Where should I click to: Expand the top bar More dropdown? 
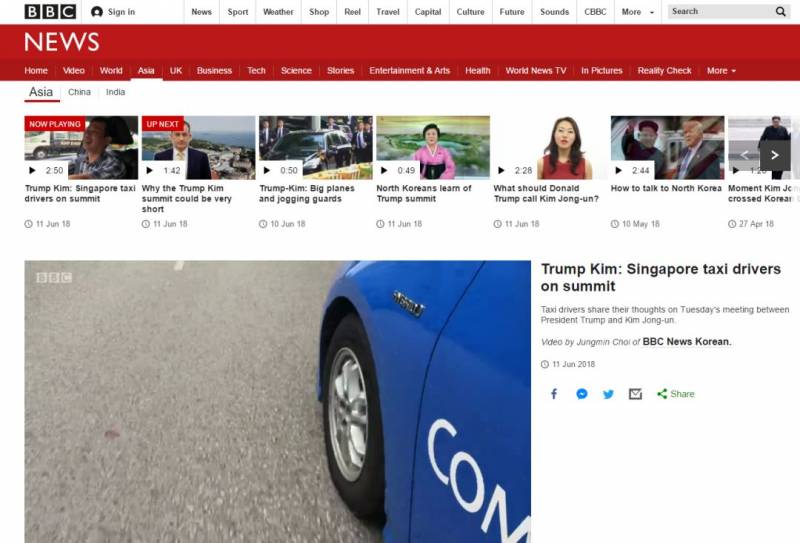[x=638, y=12]
